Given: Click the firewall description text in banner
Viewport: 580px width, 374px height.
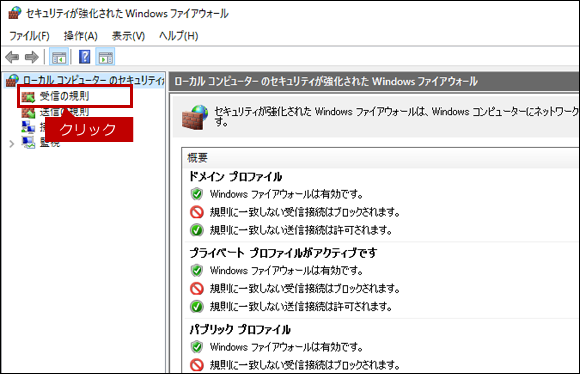Looking at the screenshot, I should pos(397,117).
